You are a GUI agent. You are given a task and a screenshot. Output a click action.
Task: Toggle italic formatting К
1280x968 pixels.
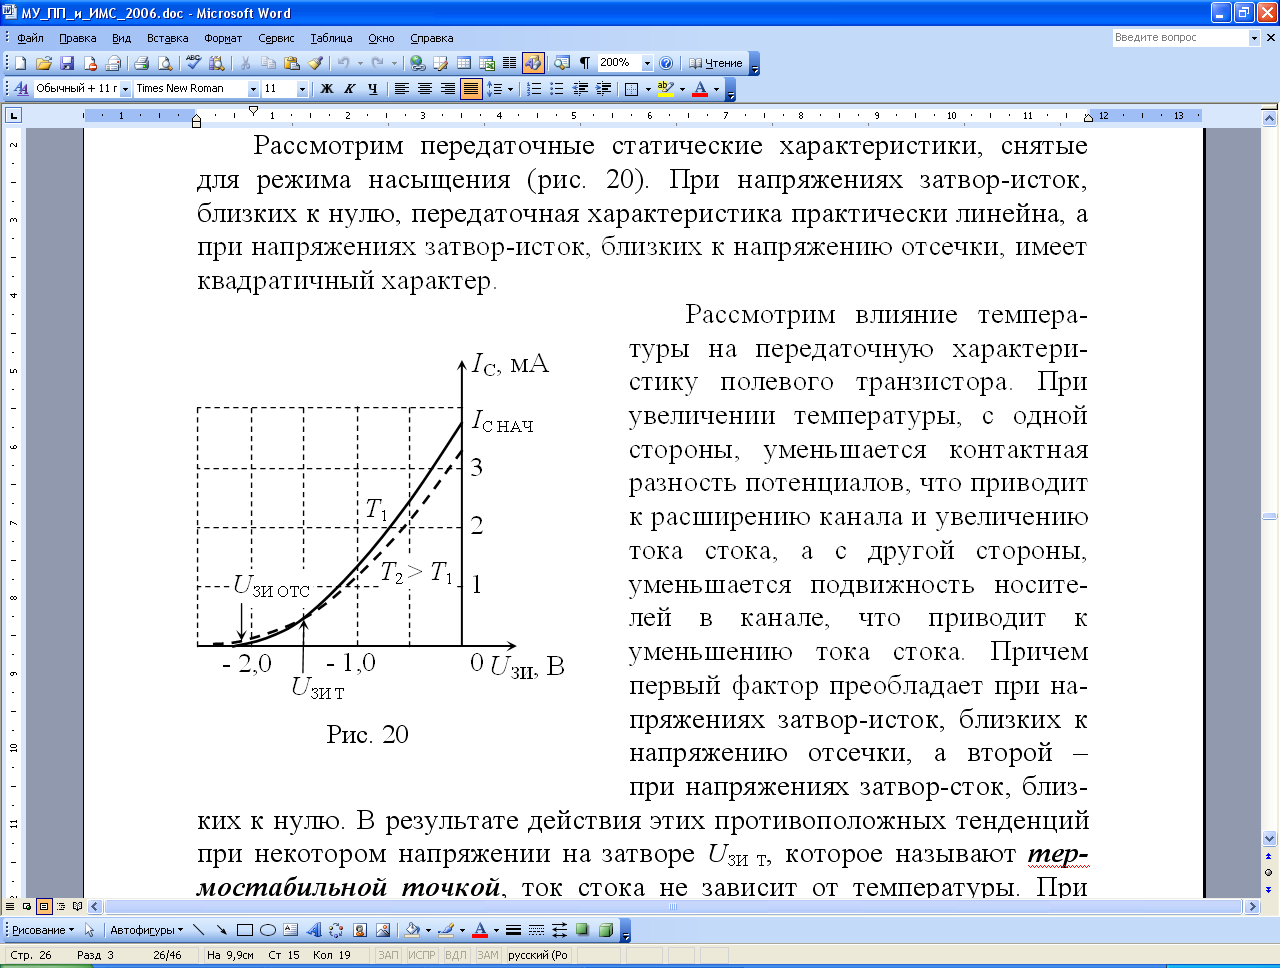tap(349, 89)
